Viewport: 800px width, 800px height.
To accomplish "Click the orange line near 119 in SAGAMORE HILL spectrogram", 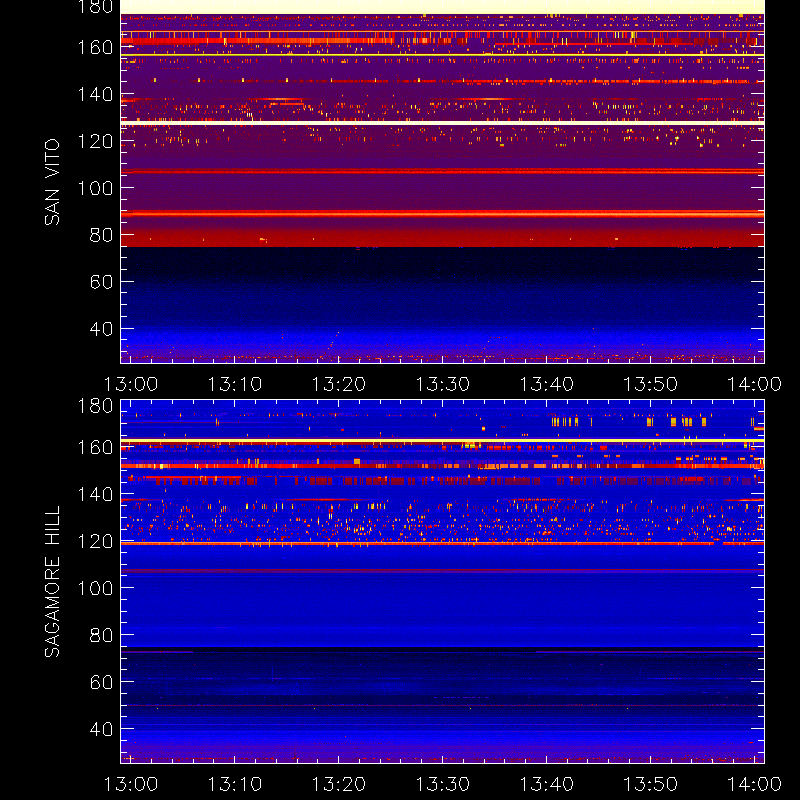I will tap(442, 544).
